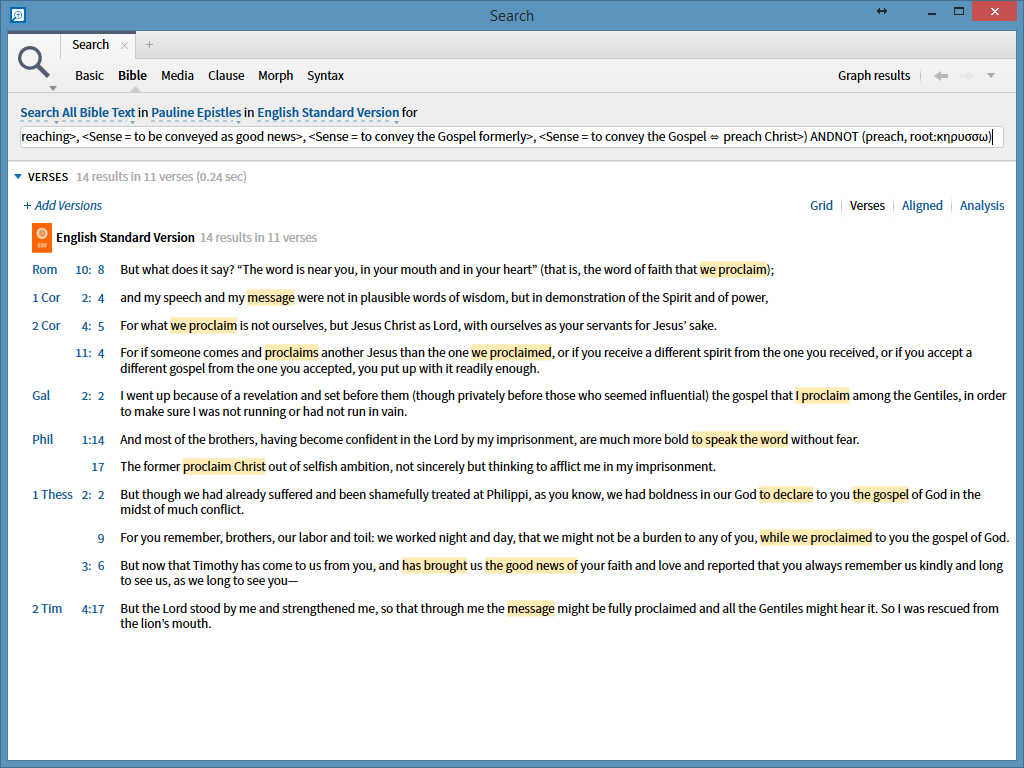Click English Standard Version results heading
This screenshot has width=1024, height=768.
click(x=125, y=238)
